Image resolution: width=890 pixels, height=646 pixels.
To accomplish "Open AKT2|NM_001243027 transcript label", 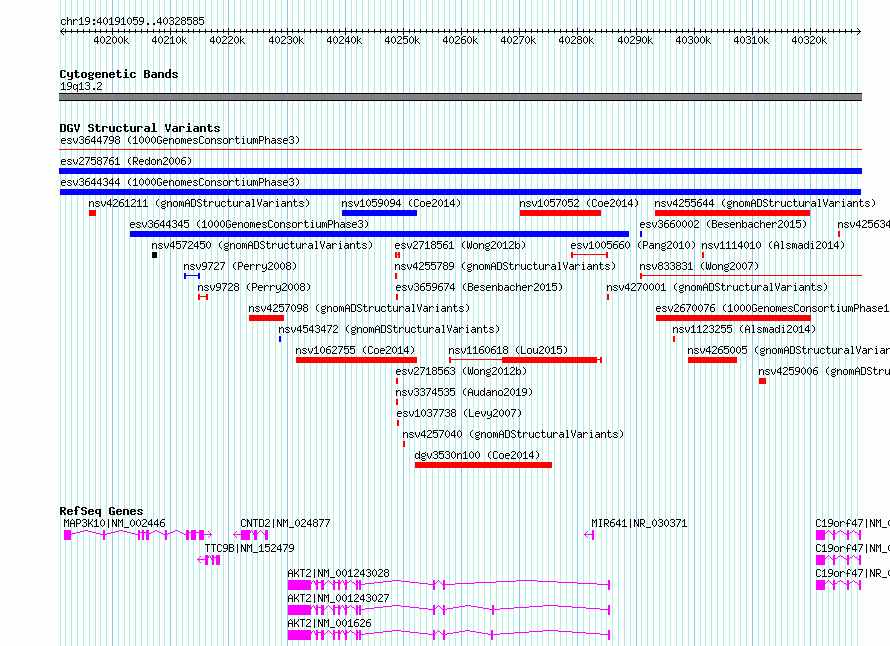I will (338, 598).
